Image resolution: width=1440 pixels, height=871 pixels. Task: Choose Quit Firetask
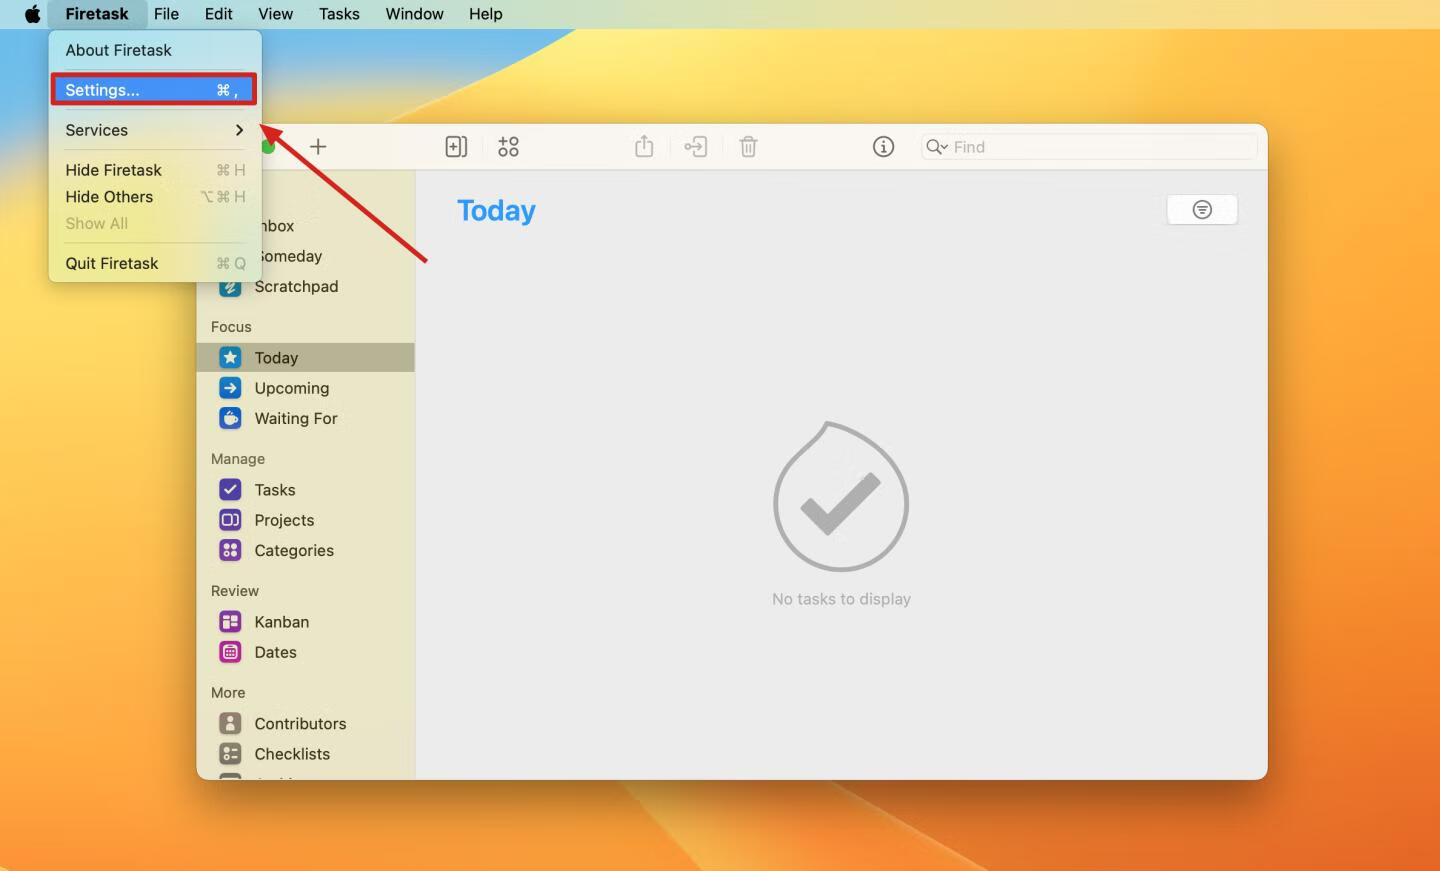[155, 263]
